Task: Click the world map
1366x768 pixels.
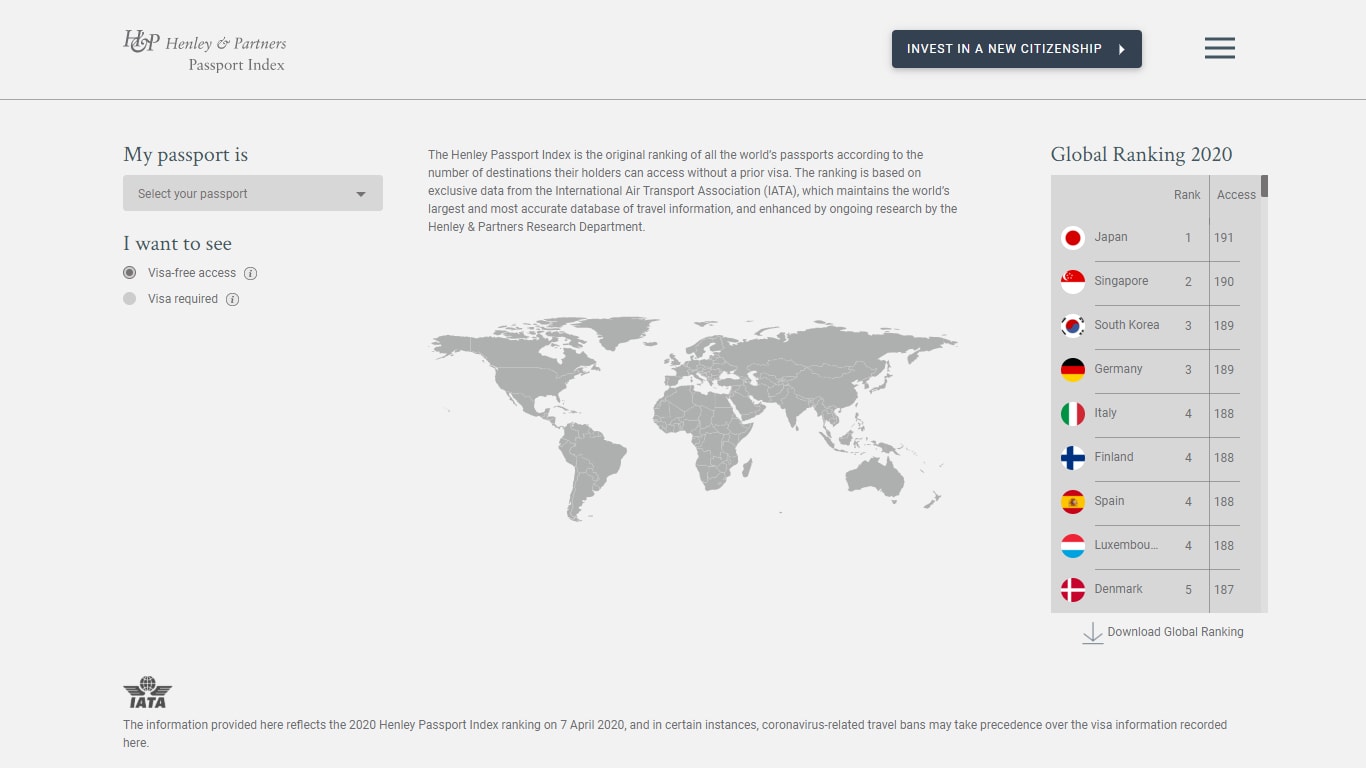Action: pyautogui.click(x=693, y=418)
